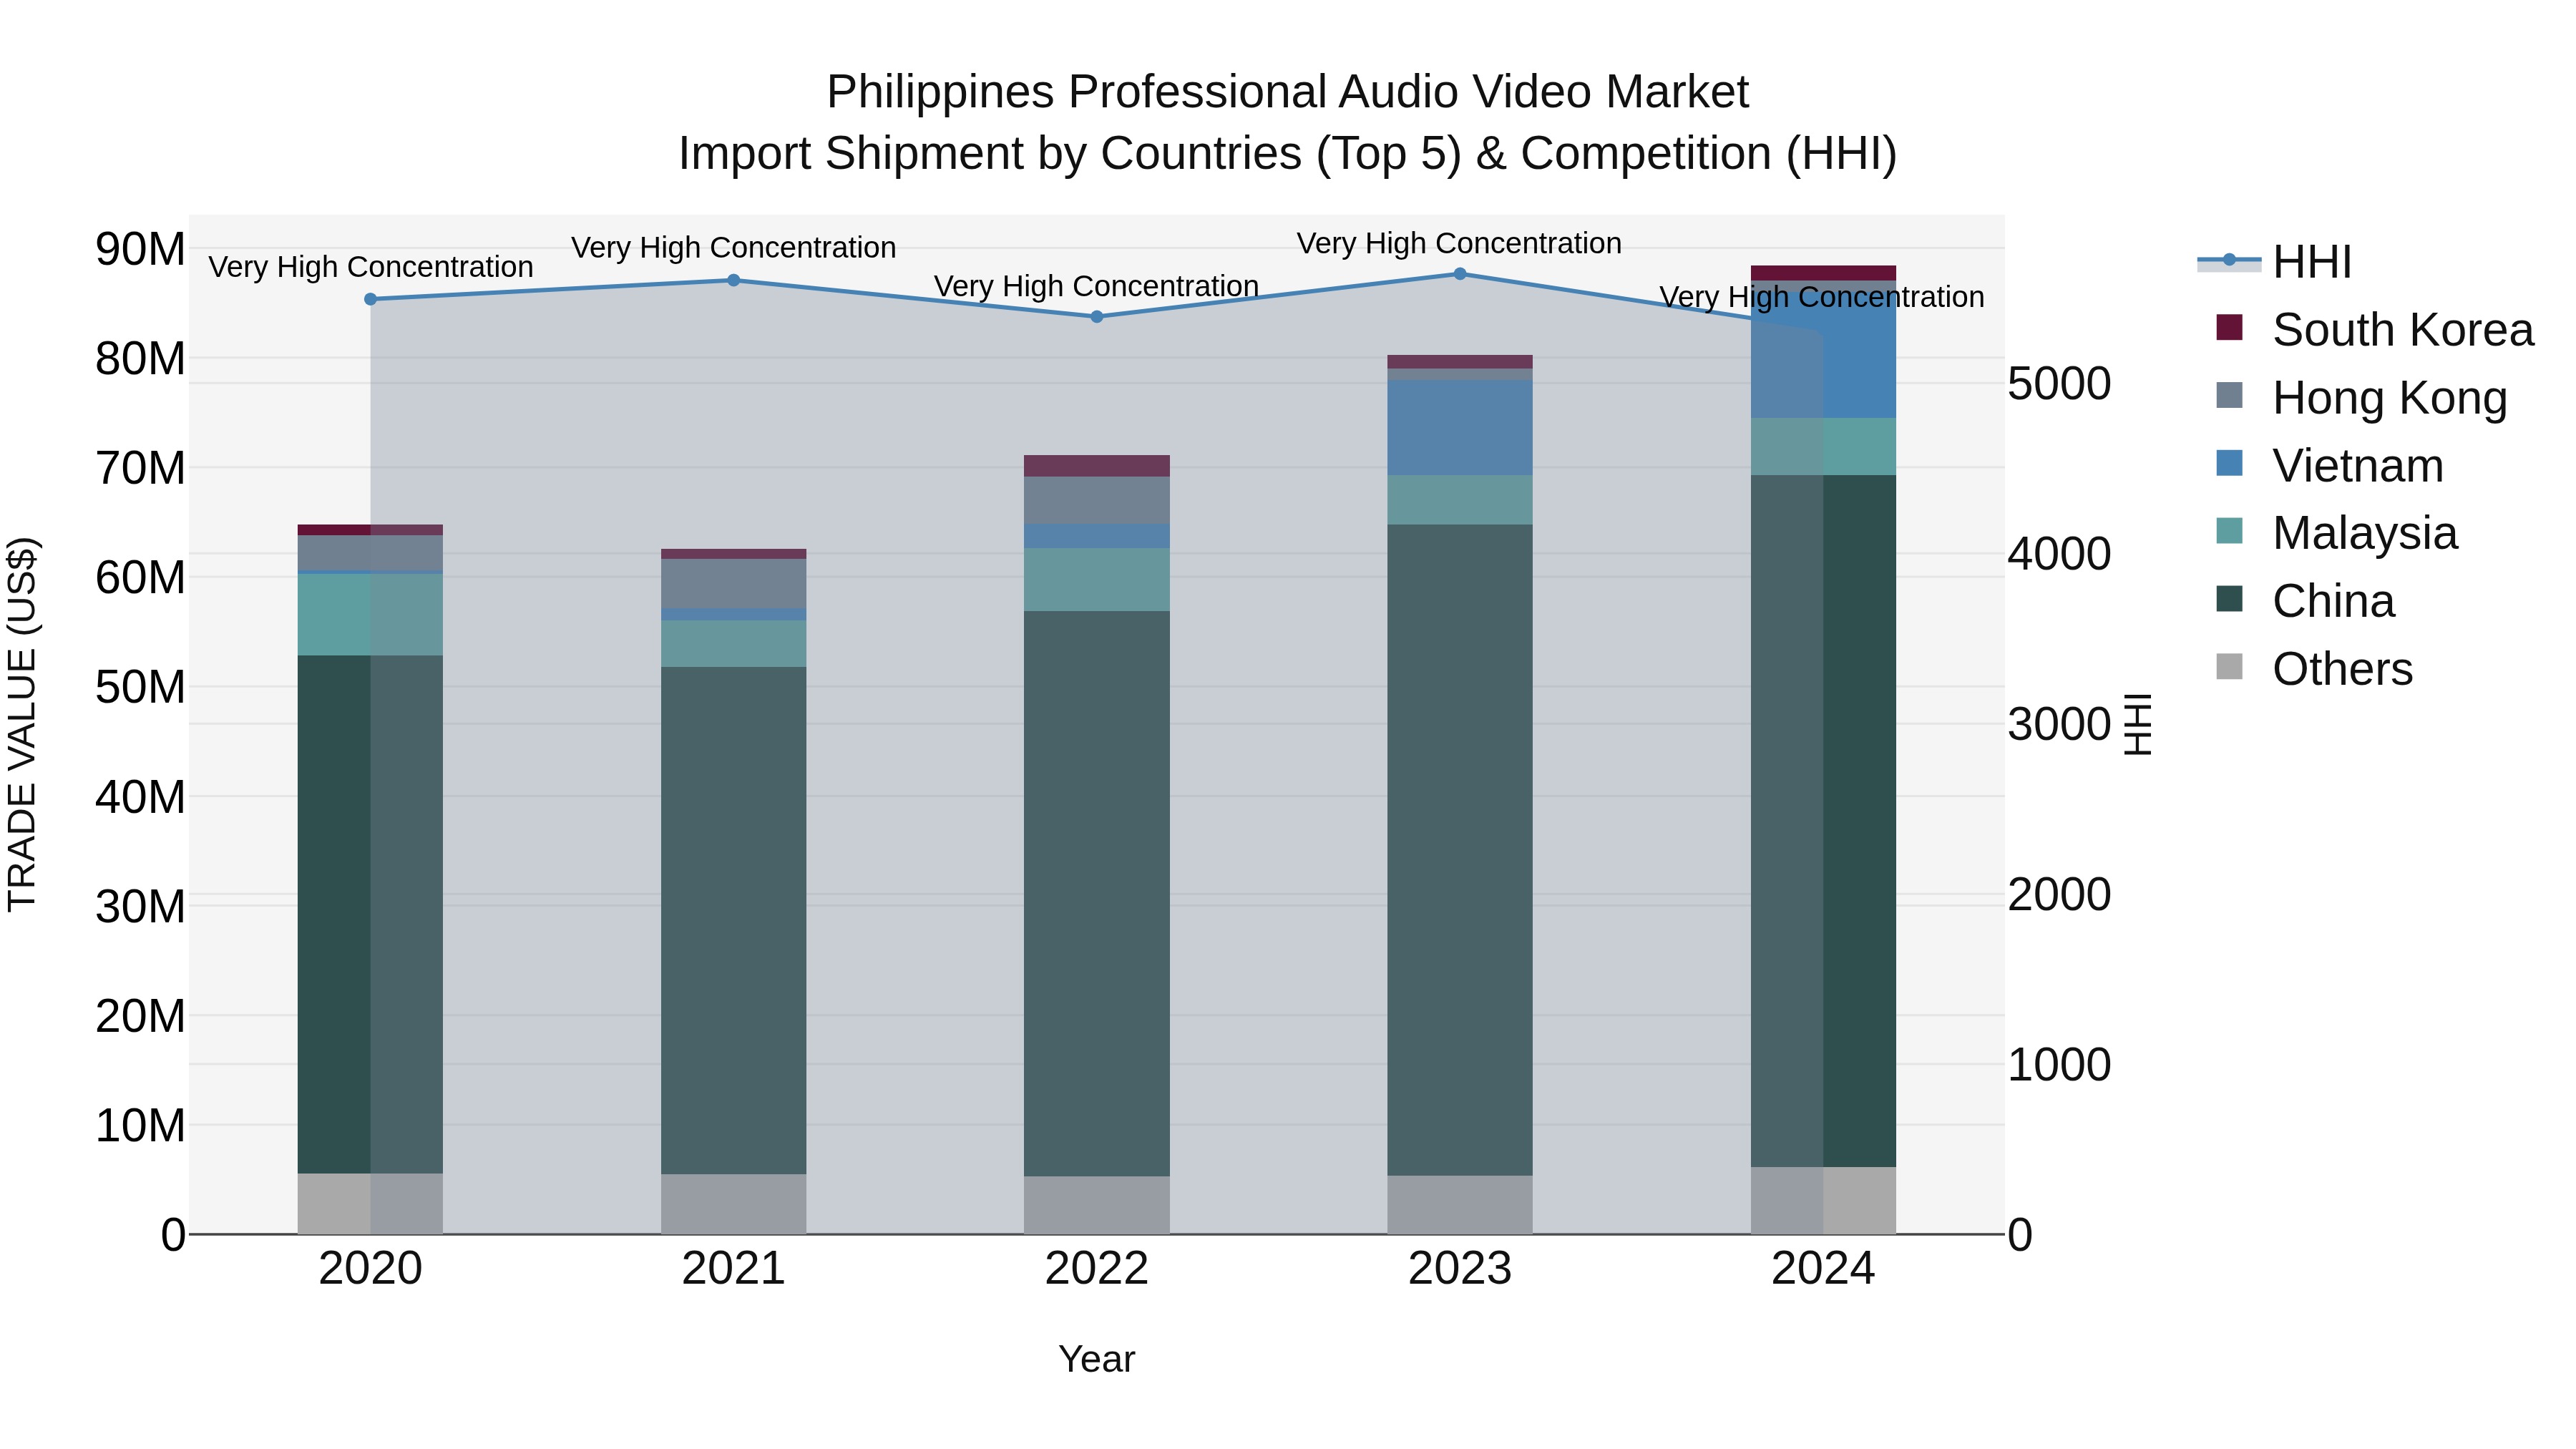Image resolution: width=2576 pixels, height=1449 pixels.
Task: Click the China segment of the 2022 bar
Action: coord(1097,893)
